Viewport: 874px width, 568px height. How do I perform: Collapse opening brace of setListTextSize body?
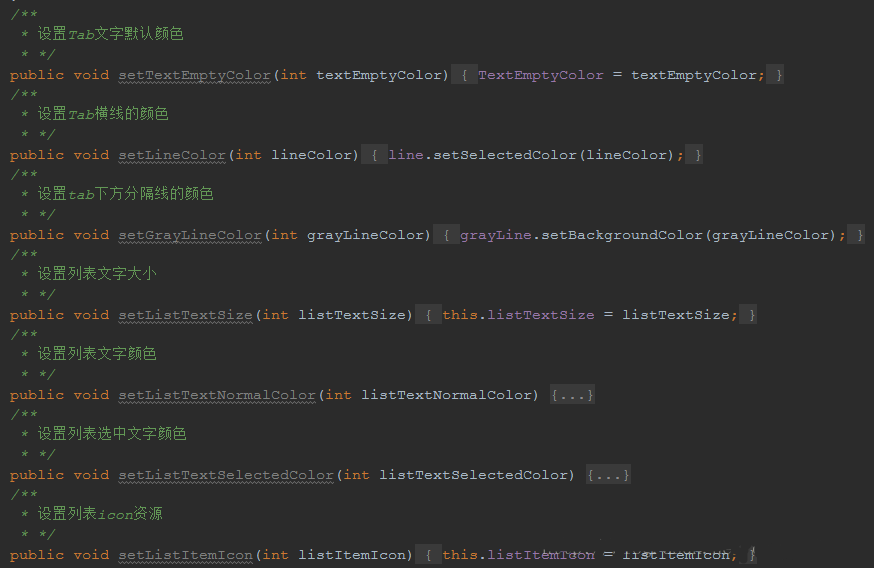tap(428, 315)
